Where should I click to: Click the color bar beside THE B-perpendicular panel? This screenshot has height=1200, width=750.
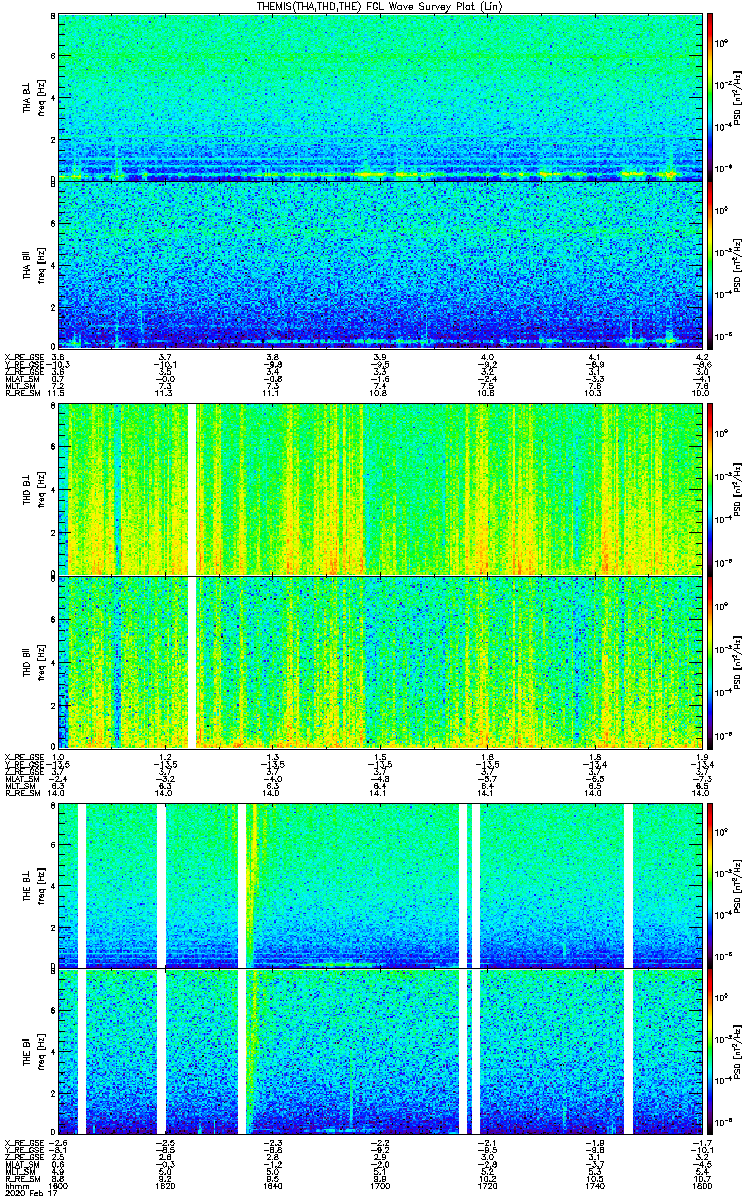[711, 883]
